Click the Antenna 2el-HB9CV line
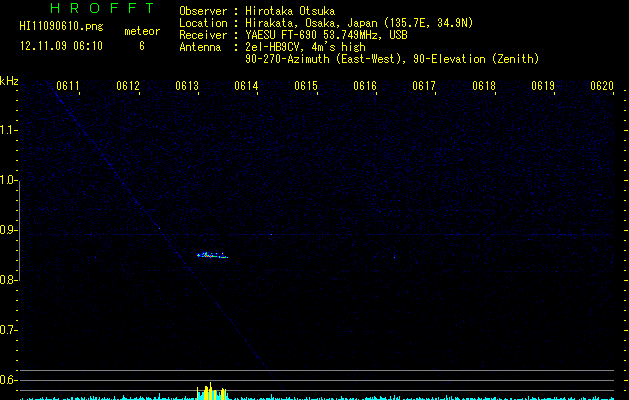629x400 pixels. click(x=272, y=47)
